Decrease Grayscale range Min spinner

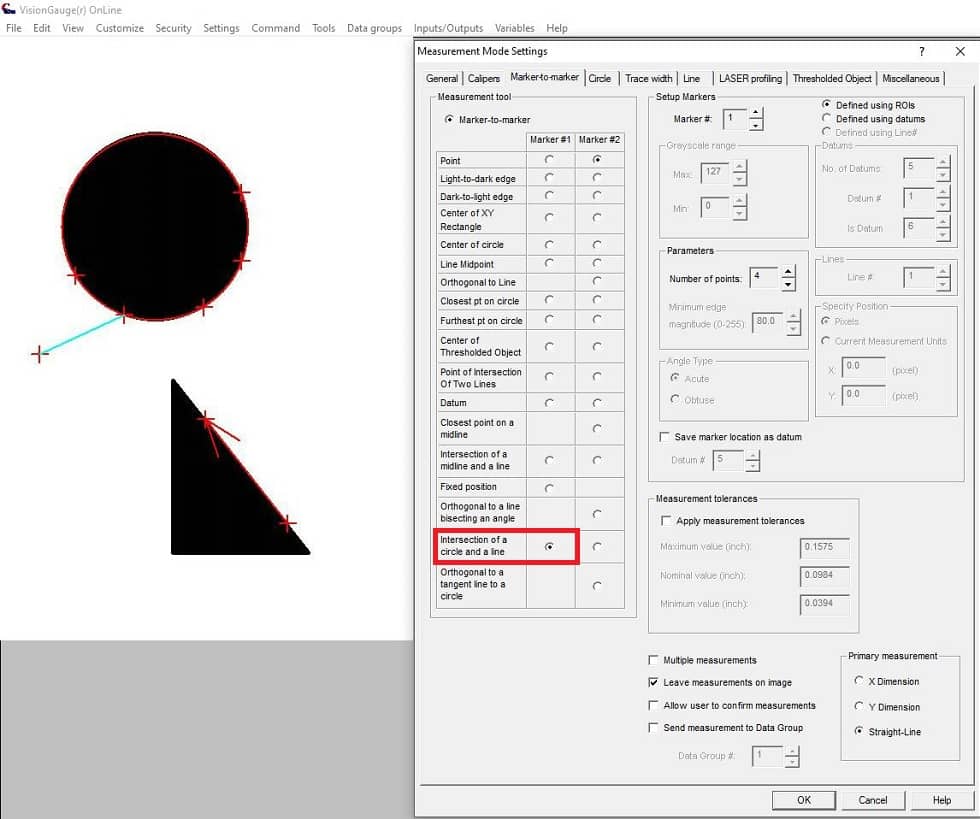[x=740, y=213]
